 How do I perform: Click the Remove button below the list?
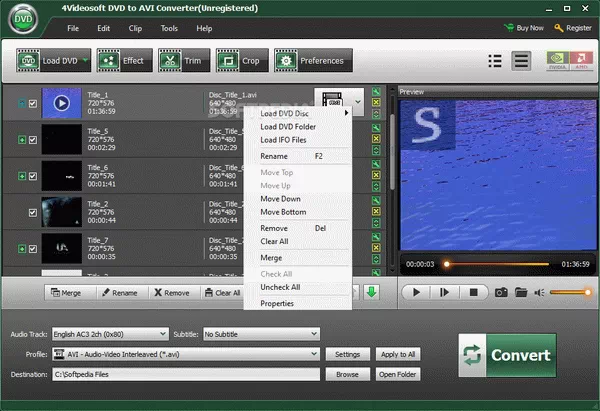click(x=172, y=293)
